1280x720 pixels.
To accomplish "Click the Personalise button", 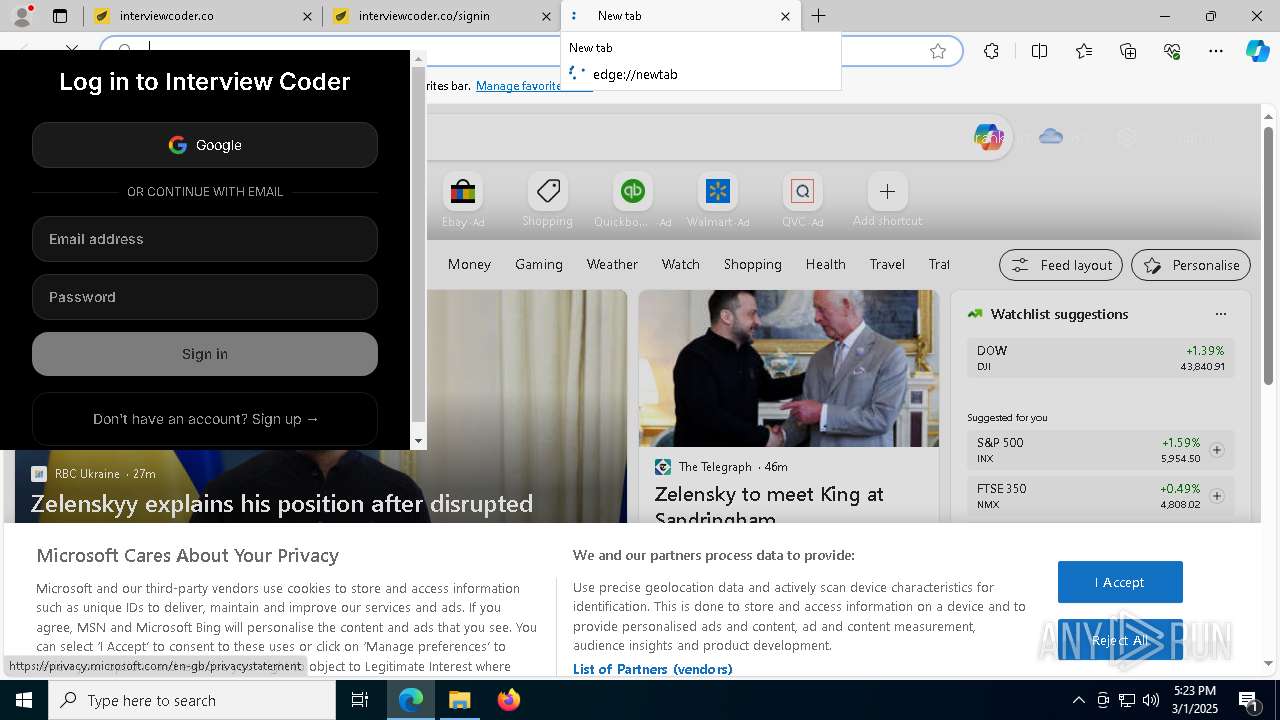I will pyautogui.click(x=1191, y=265).
